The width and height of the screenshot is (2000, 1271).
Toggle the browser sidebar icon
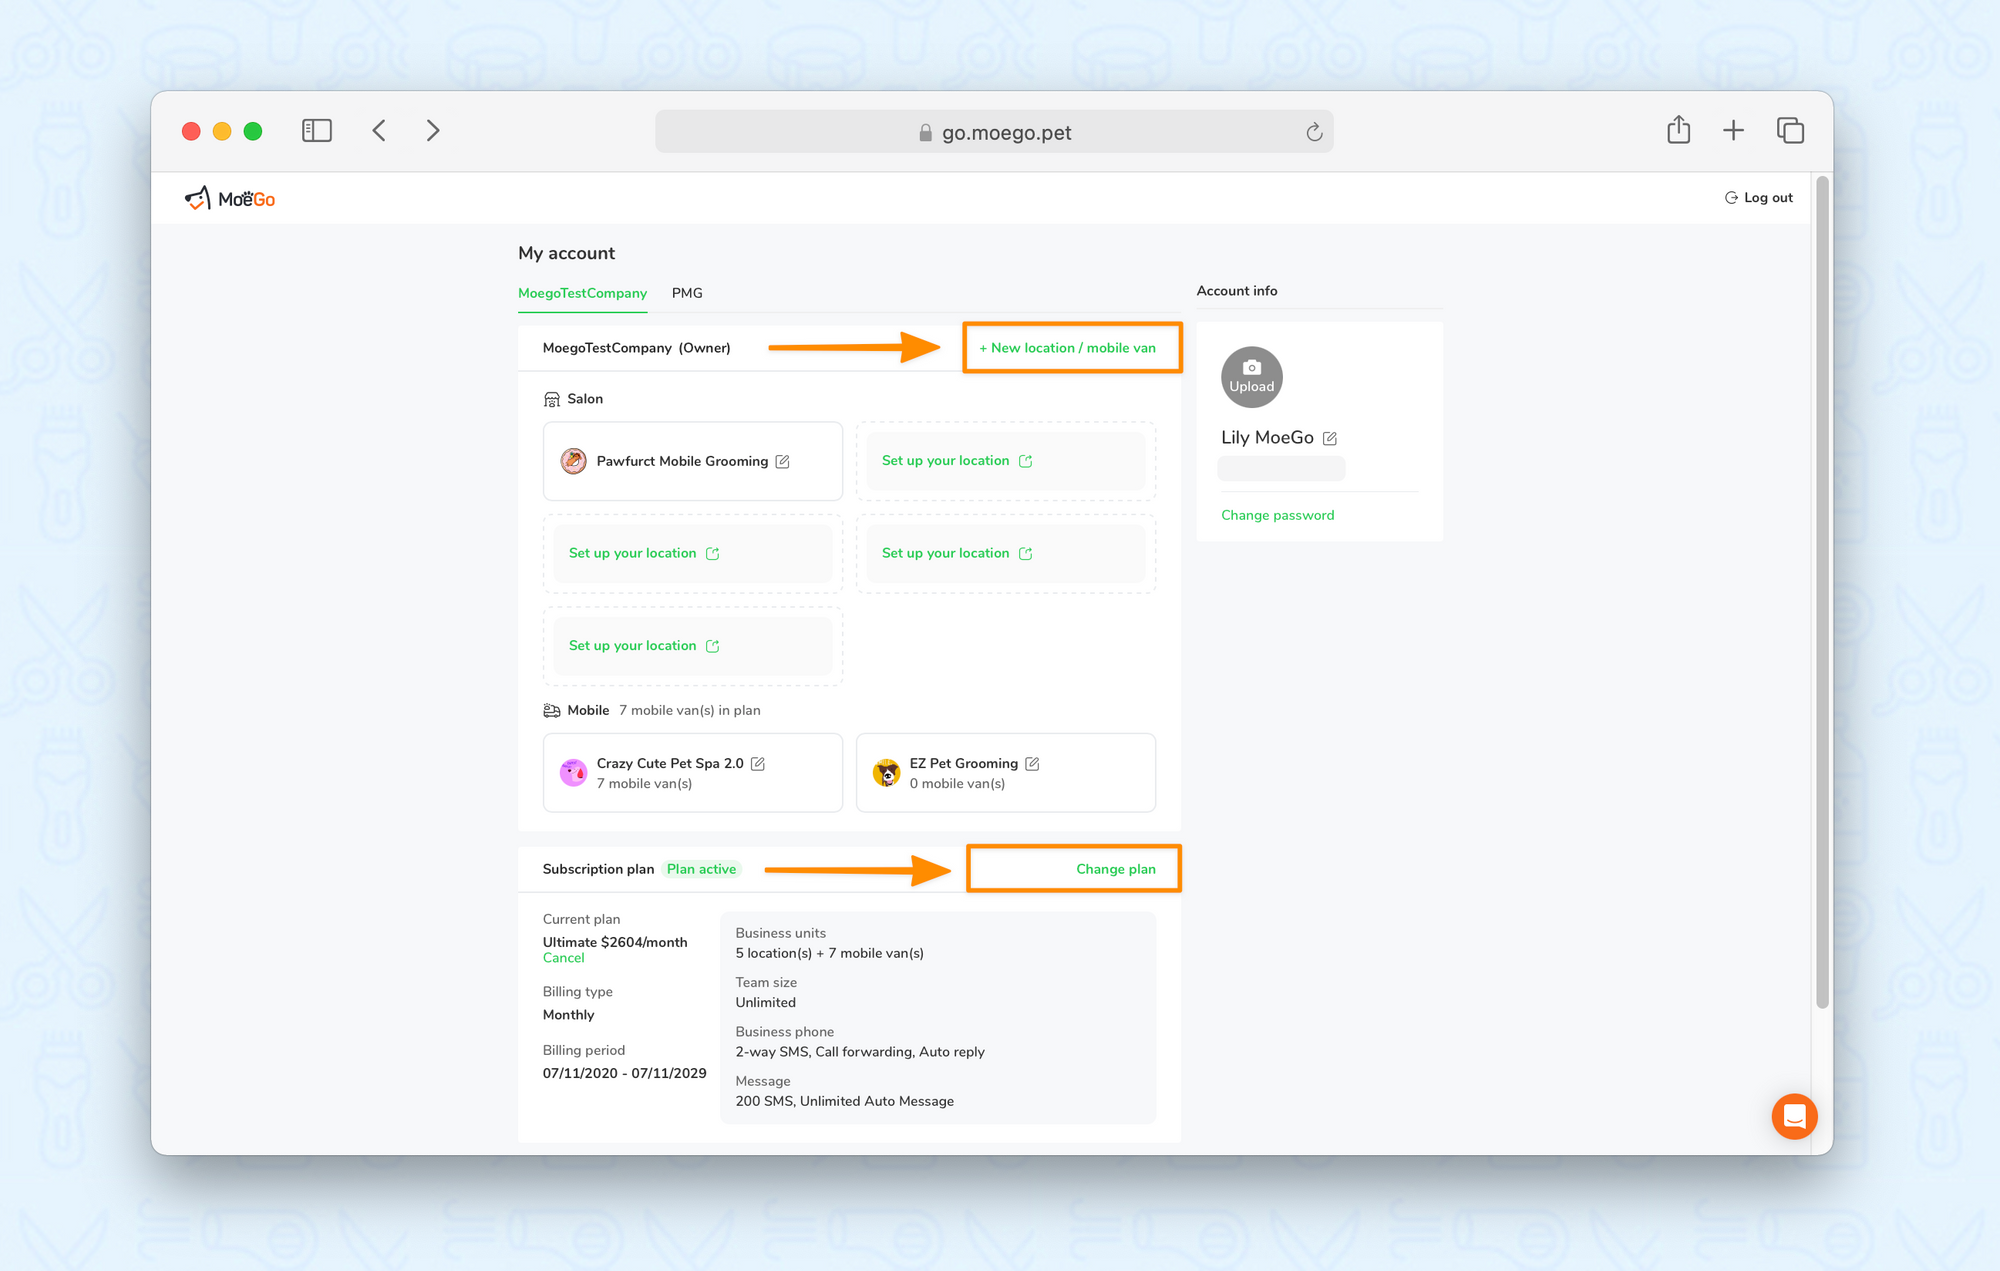317,131
